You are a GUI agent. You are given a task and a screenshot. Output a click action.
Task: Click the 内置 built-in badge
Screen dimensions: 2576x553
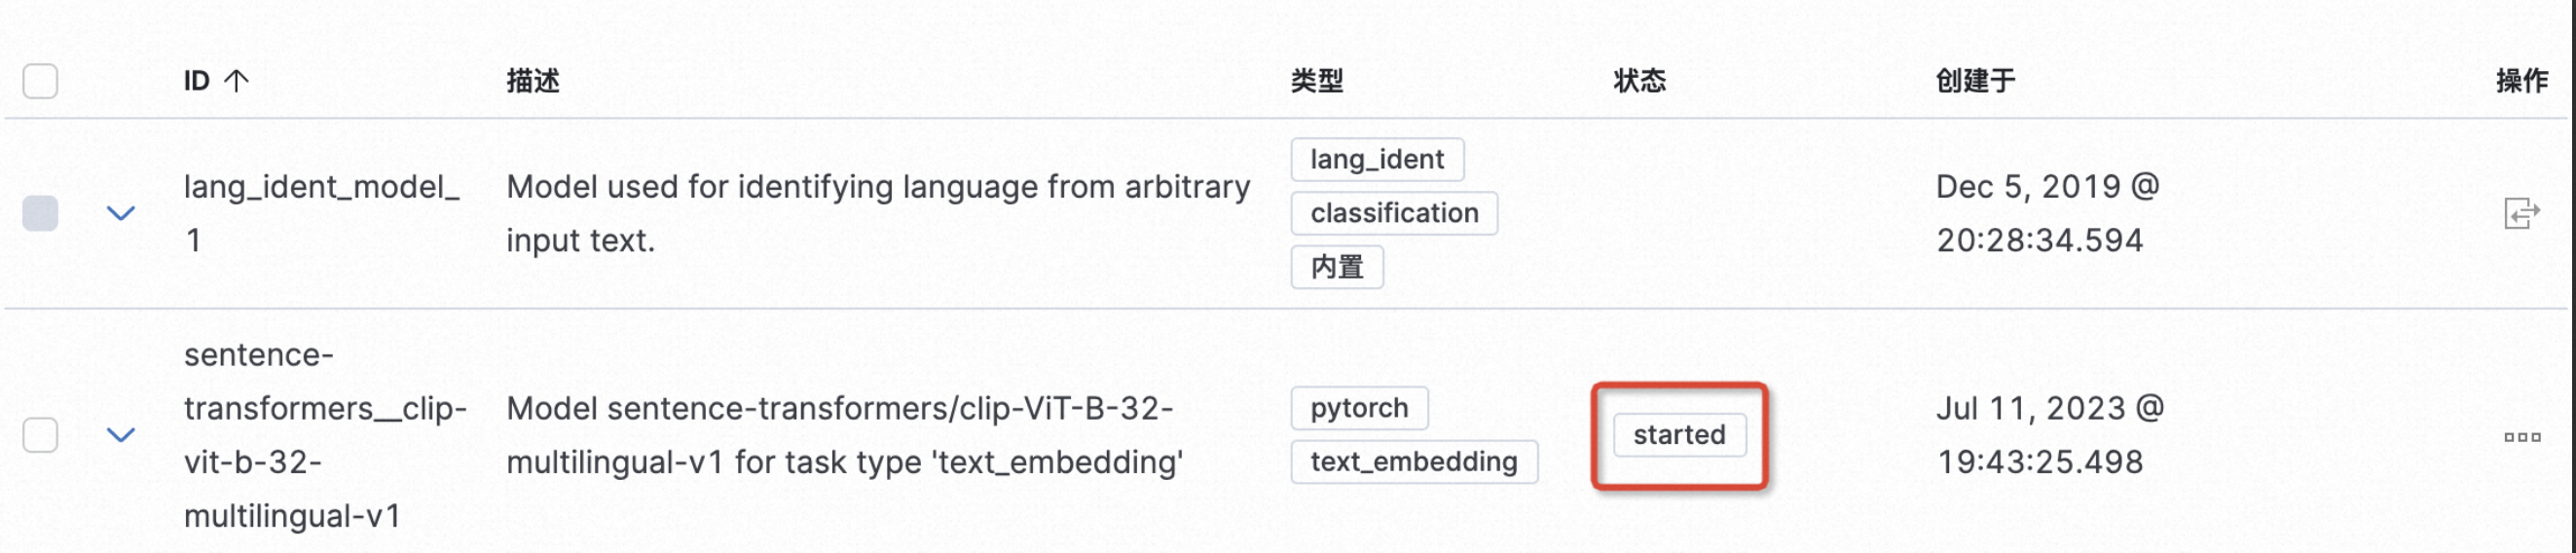click(x=1337, y=267)
